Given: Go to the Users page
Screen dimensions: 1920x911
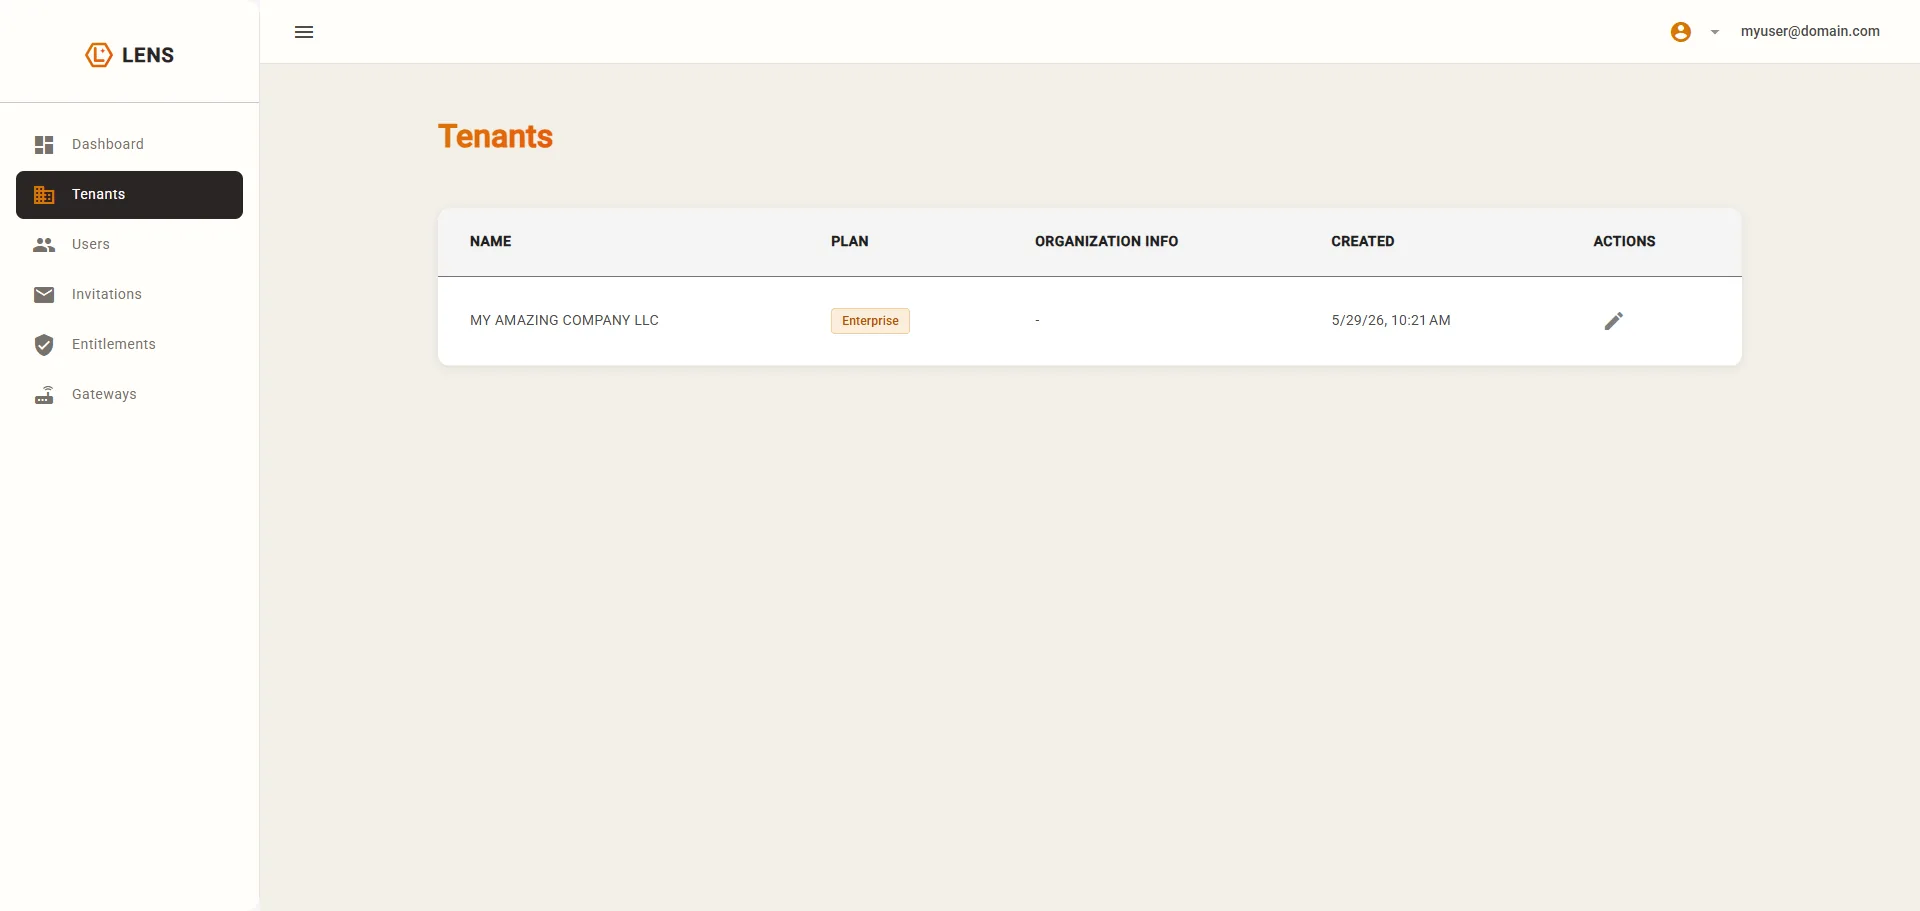Looking at the screenshot, I should click(x=129, y=245).
